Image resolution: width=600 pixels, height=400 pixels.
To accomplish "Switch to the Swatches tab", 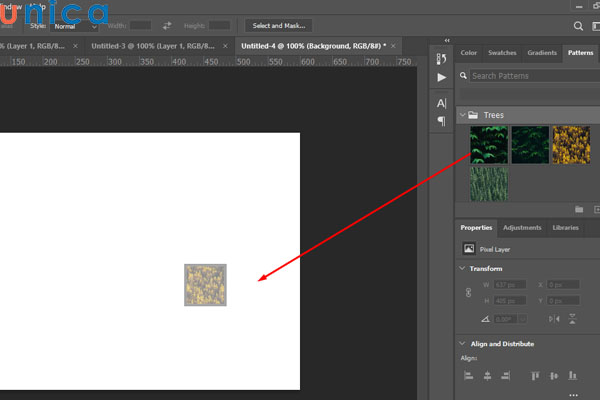I will pos(502,52).
